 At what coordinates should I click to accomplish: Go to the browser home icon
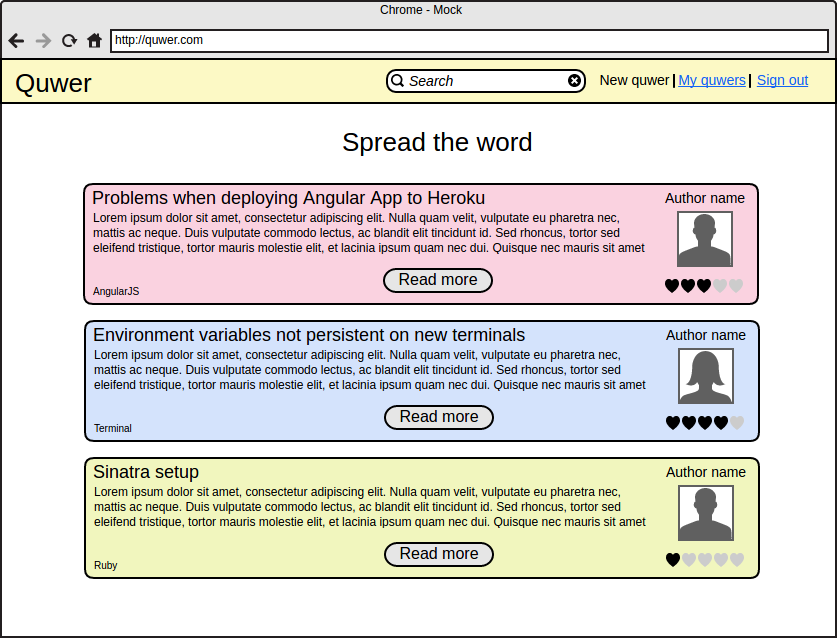94,41
